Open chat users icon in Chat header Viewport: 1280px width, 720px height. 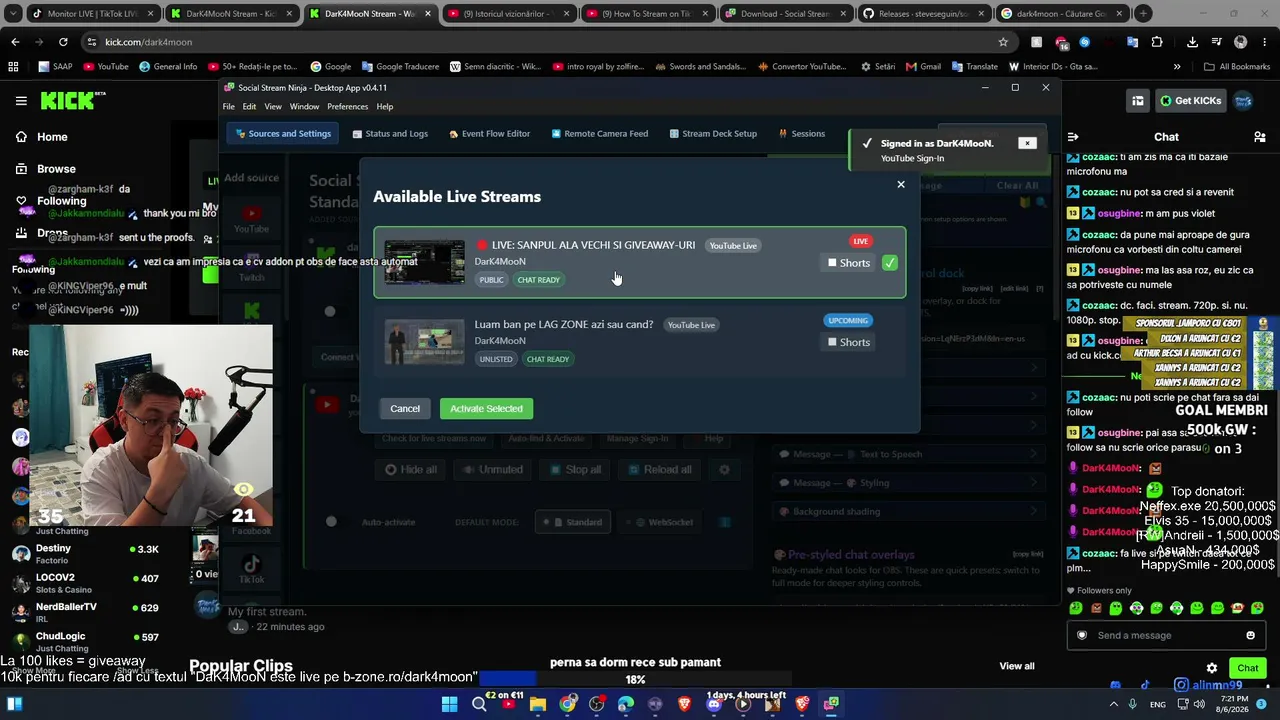point(1259,137)
